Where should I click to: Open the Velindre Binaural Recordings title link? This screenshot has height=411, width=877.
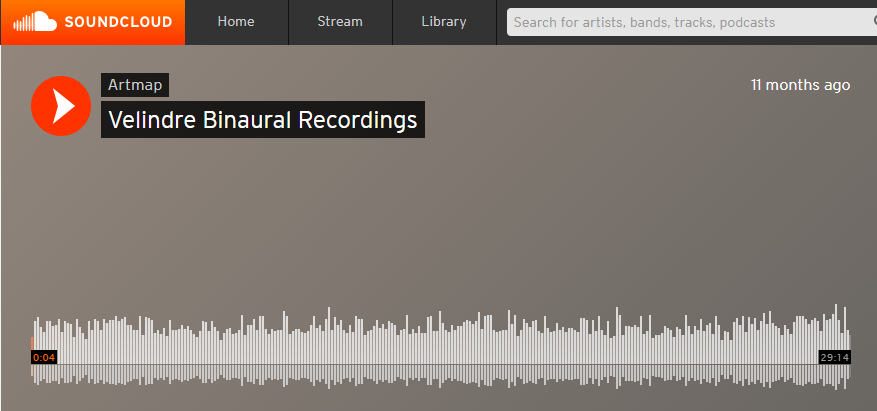click(263, 119)
